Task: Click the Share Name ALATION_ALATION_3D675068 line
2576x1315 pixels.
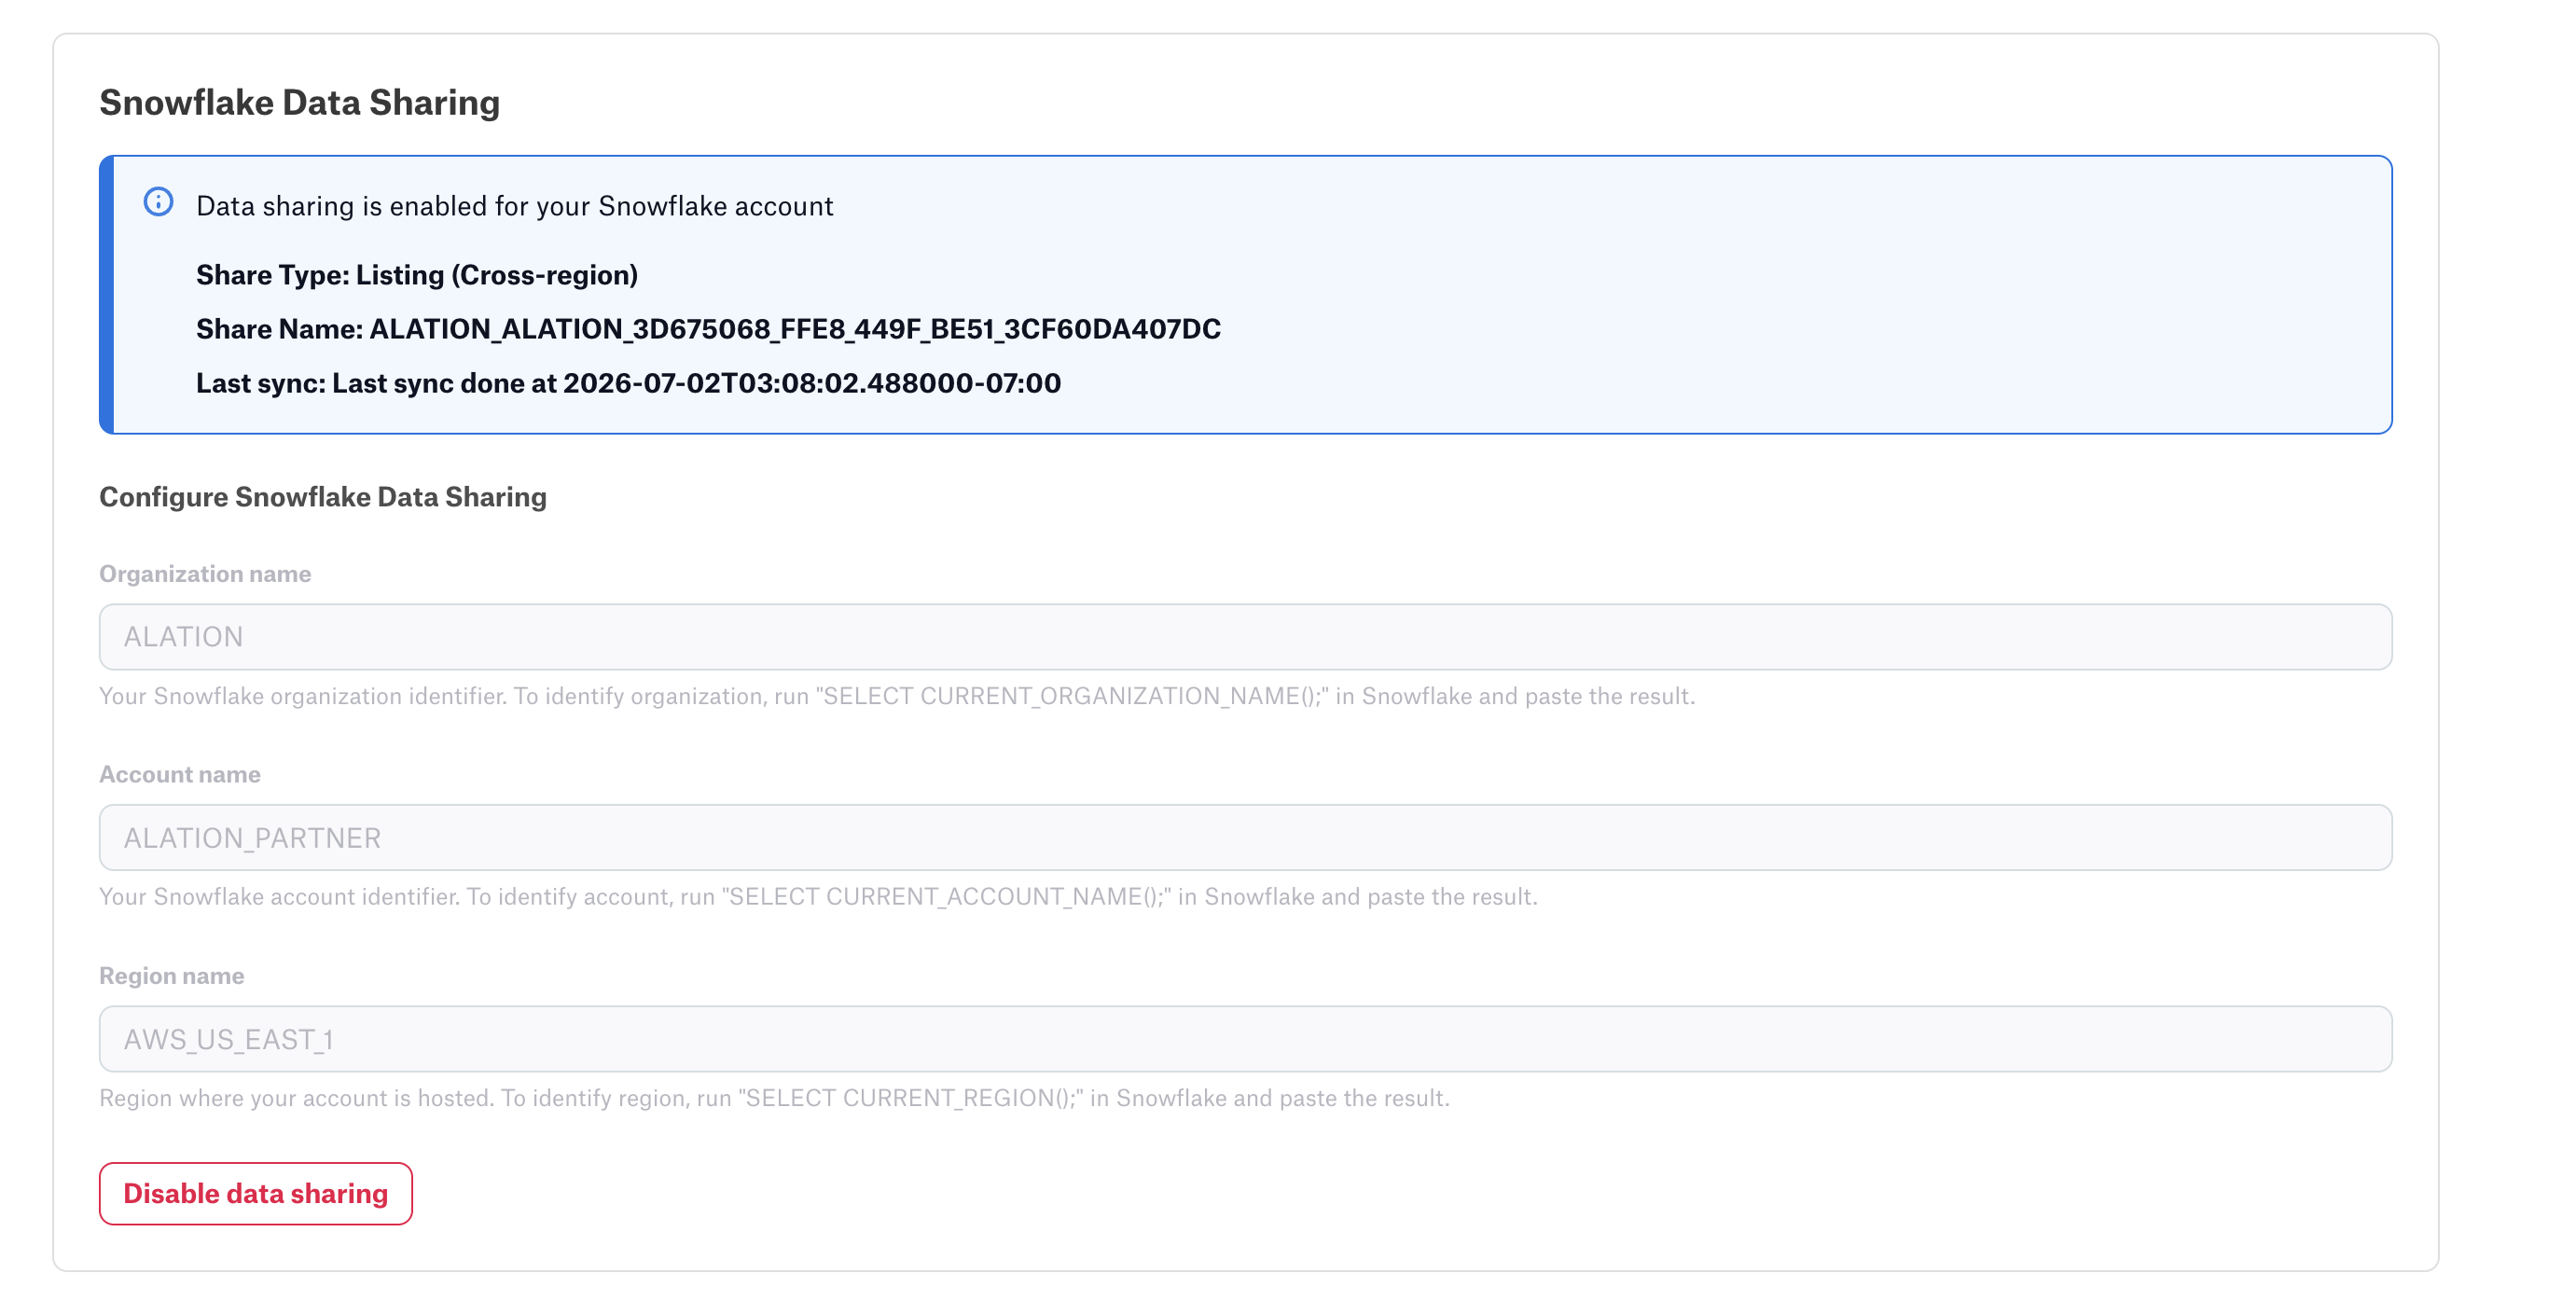Action: pos(708,329)
